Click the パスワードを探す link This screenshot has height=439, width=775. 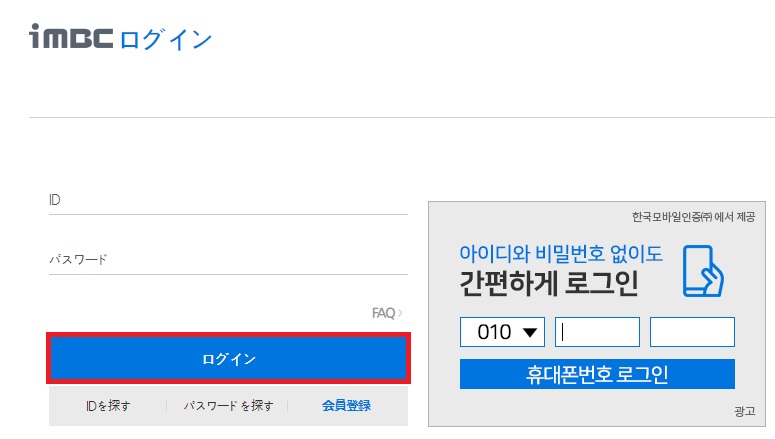pos(228,406)
